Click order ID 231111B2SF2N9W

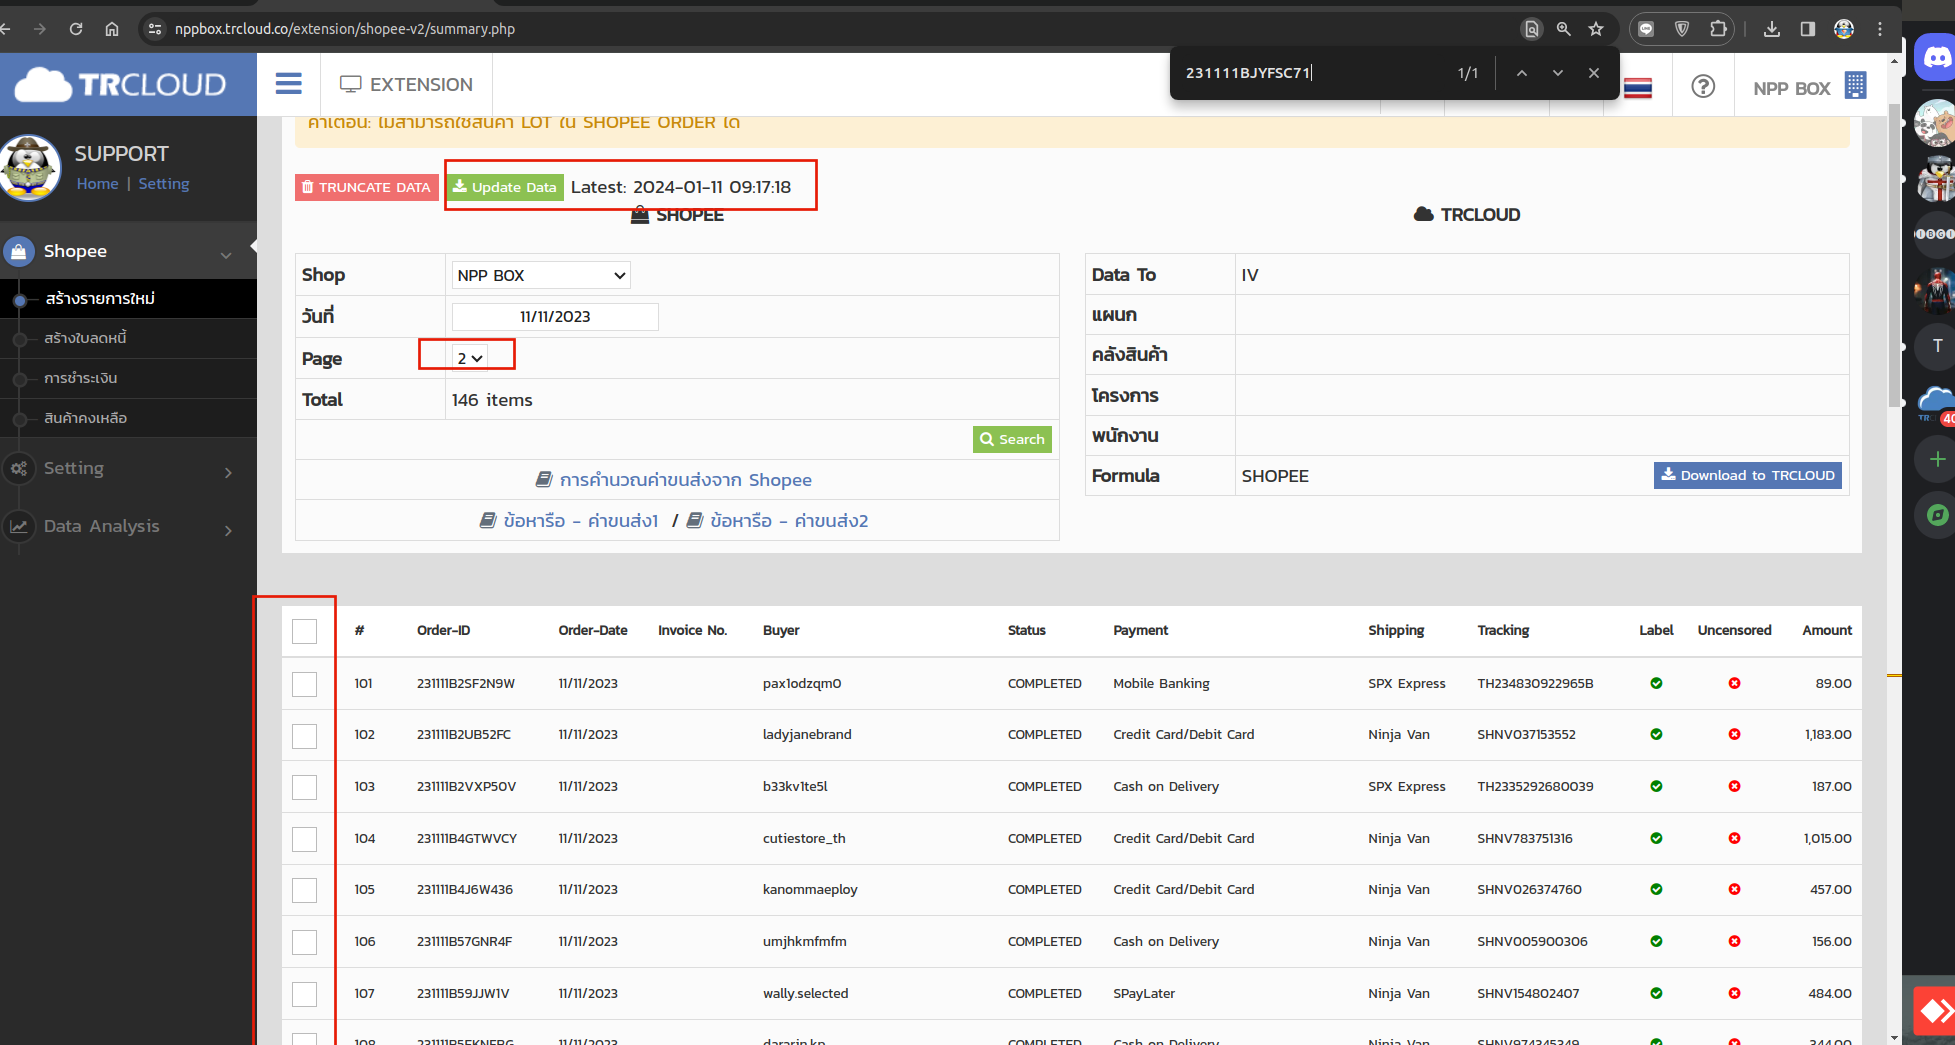(x=466, y=683)
